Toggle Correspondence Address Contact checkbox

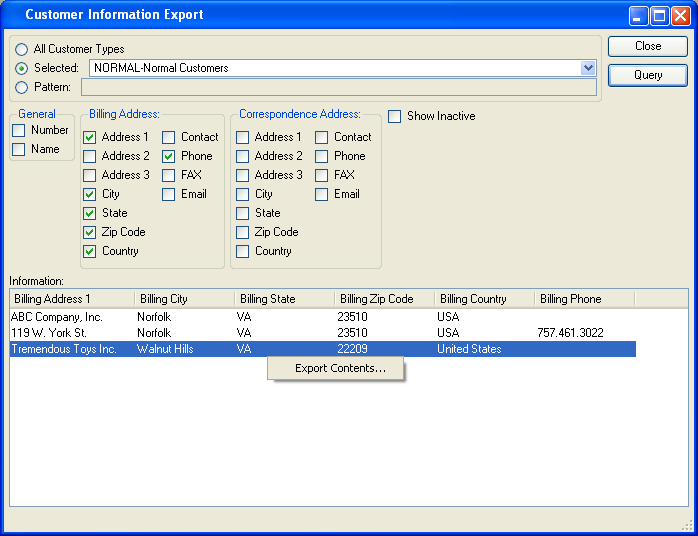322,137
